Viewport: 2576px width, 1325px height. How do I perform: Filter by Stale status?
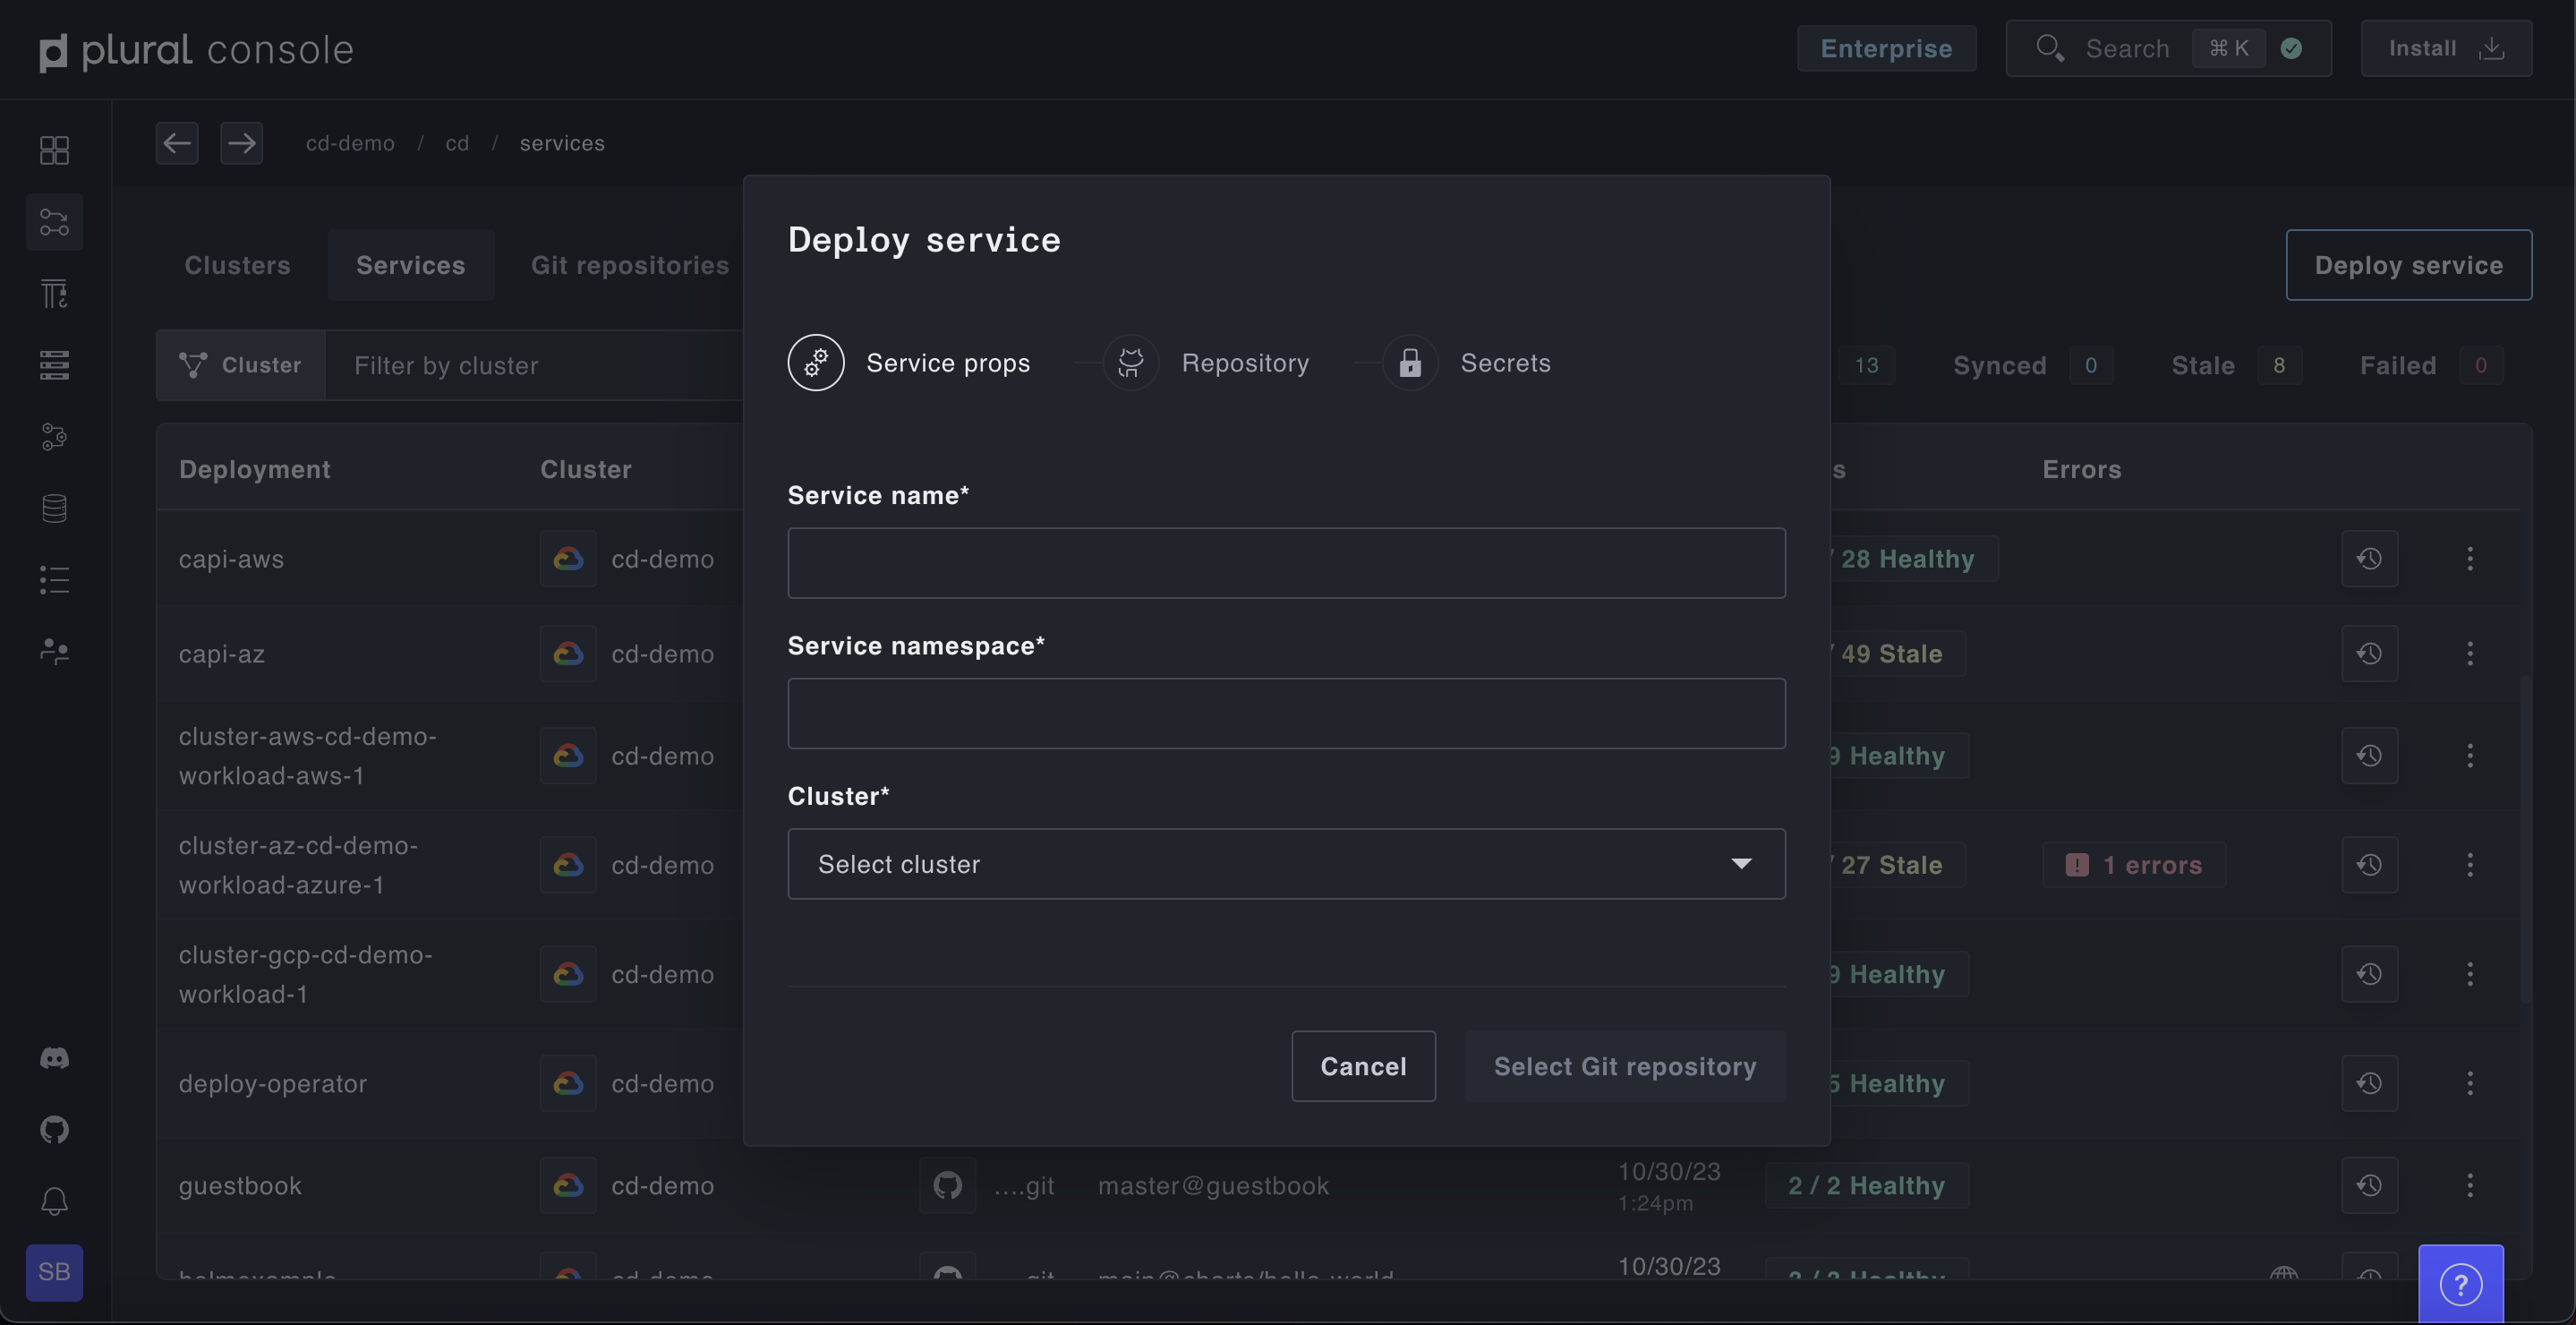(2236, 365)
